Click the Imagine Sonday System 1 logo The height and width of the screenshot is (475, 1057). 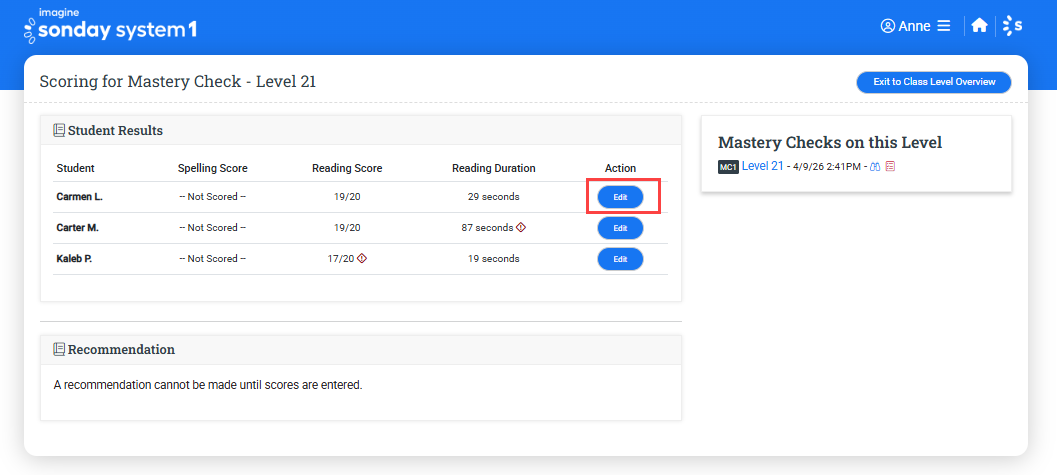point(110,25)
